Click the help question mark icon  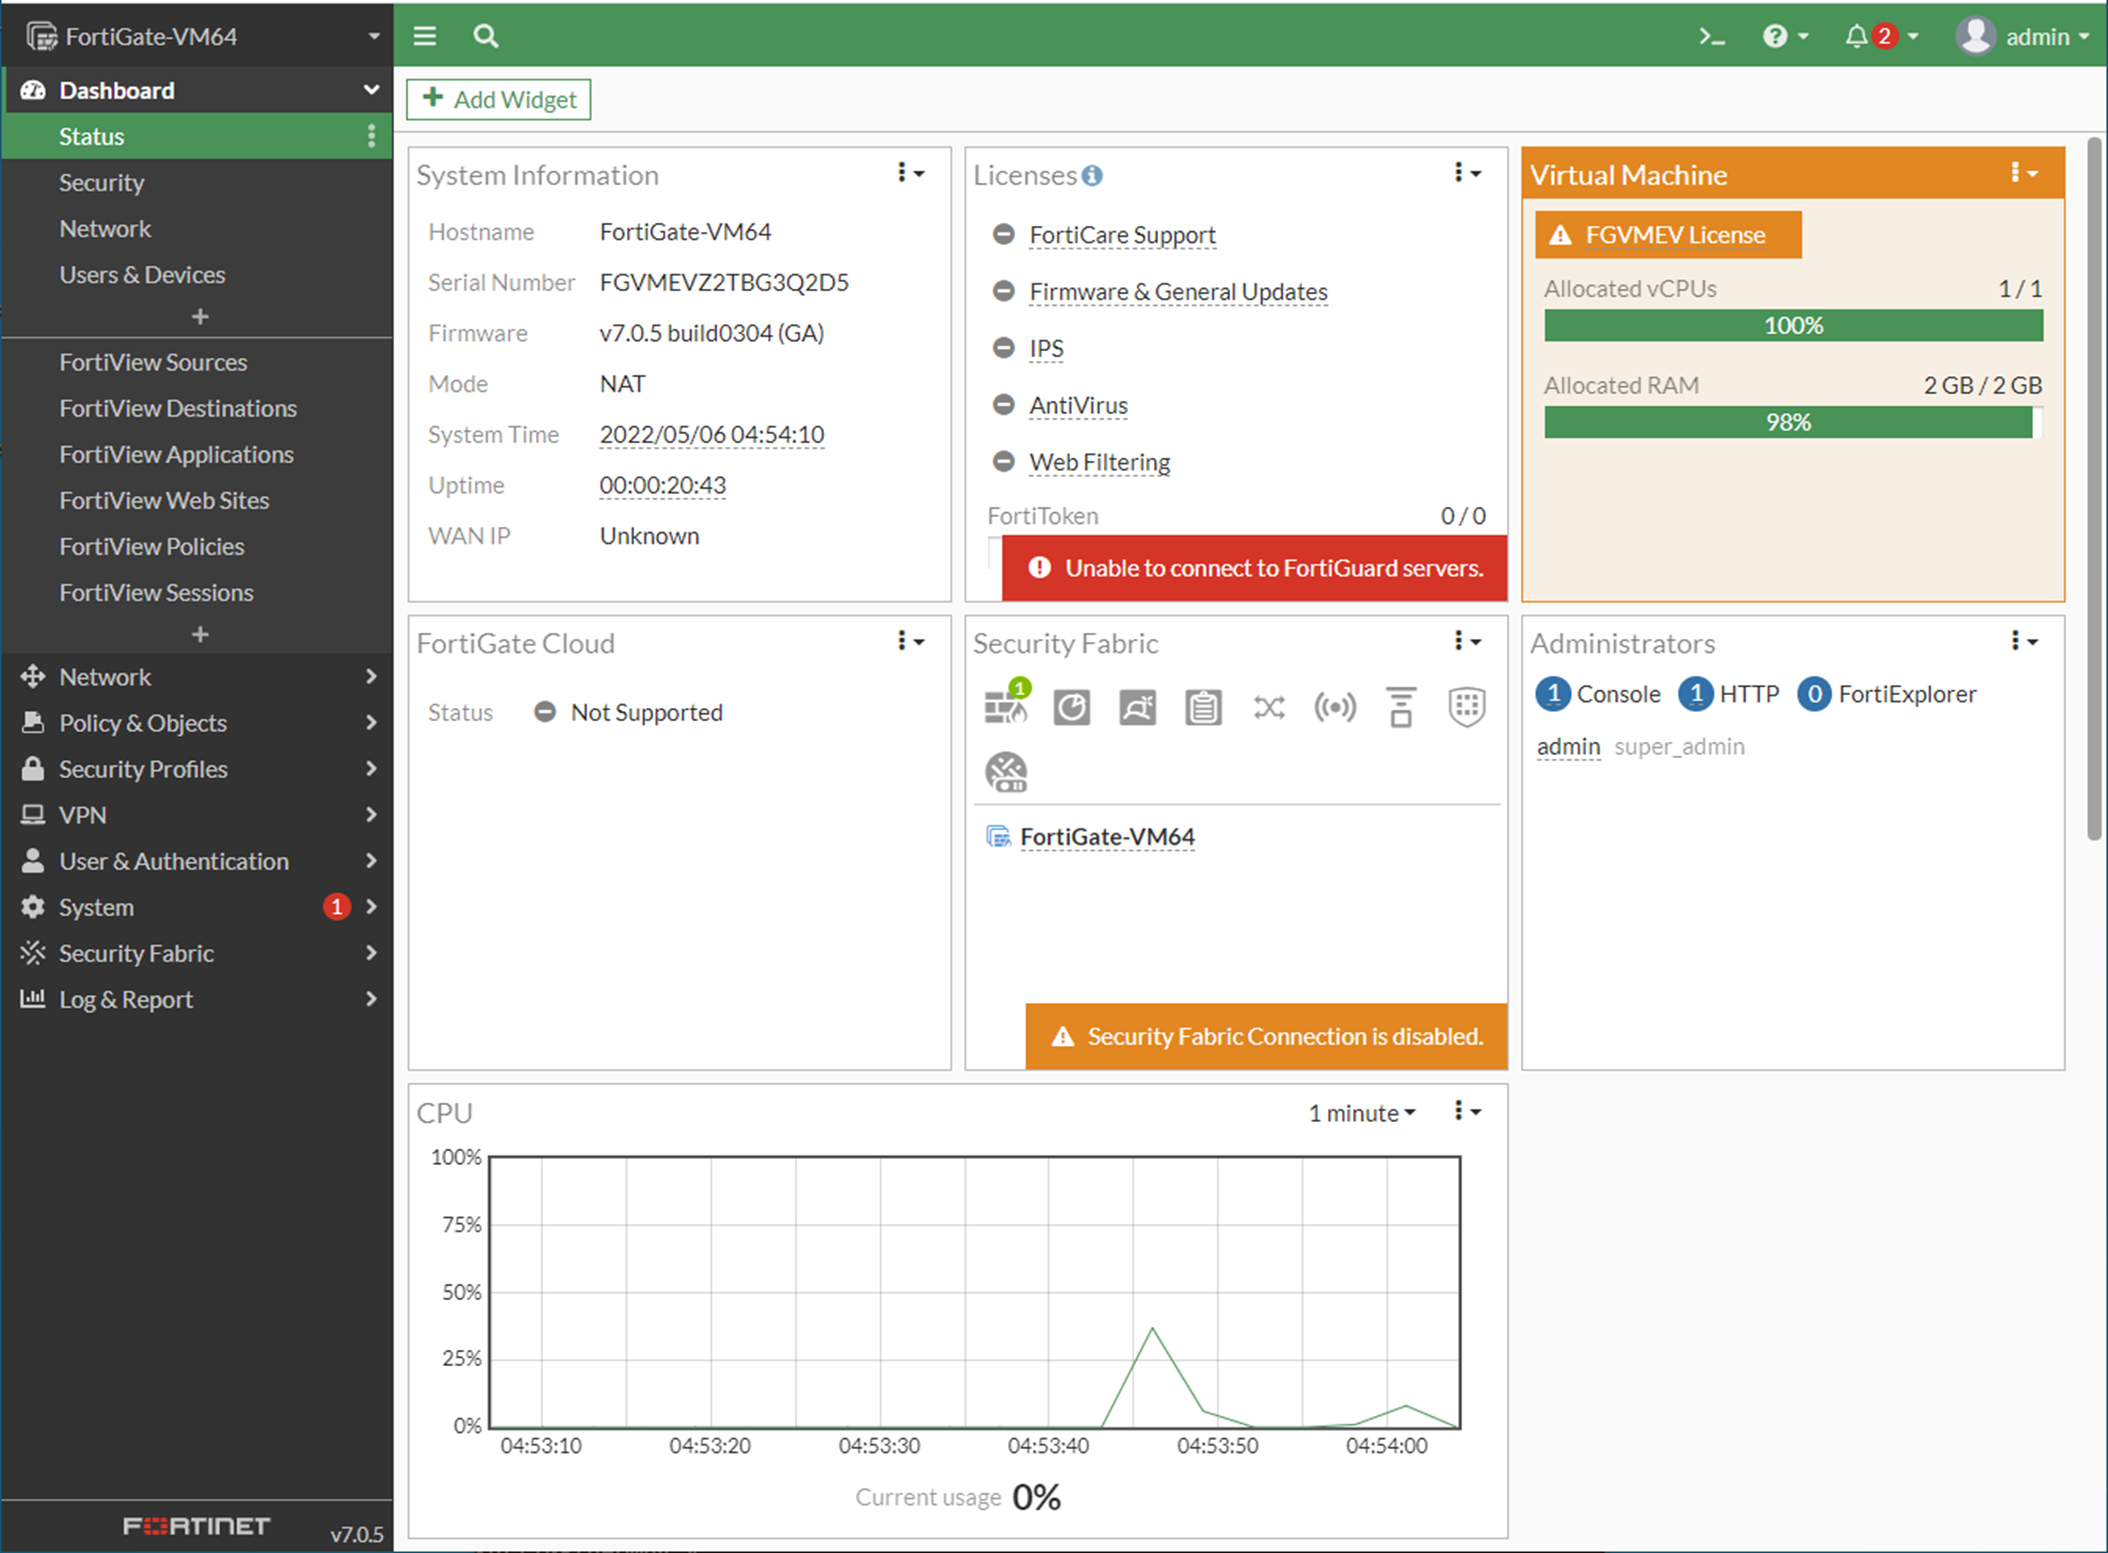tap(1775, 37)
